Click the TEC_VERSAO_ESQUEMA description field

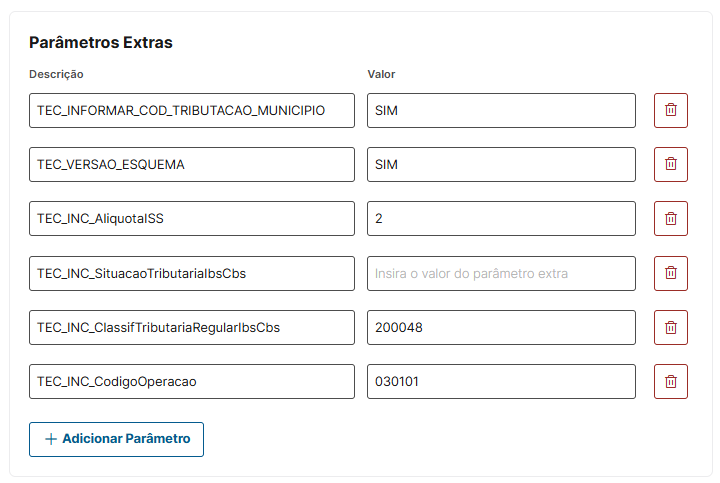[191, 165]
